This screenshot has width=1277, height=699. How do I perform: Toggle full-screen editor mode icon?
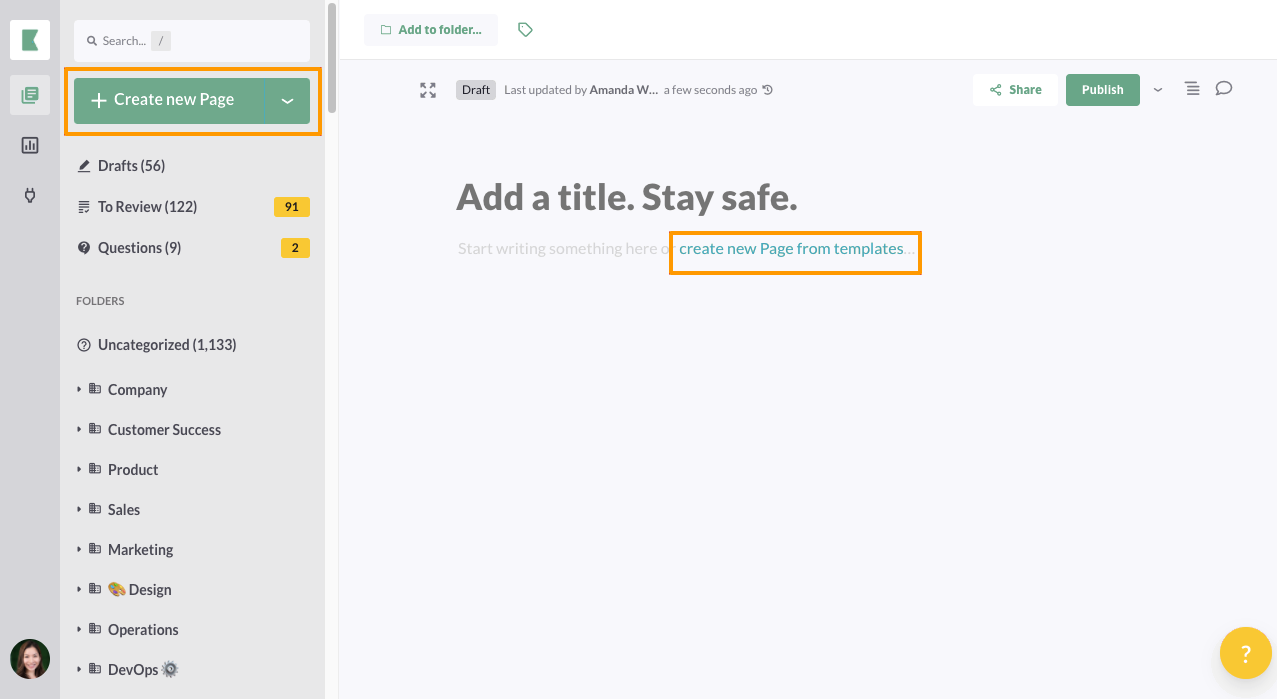(x=428, y=90)
